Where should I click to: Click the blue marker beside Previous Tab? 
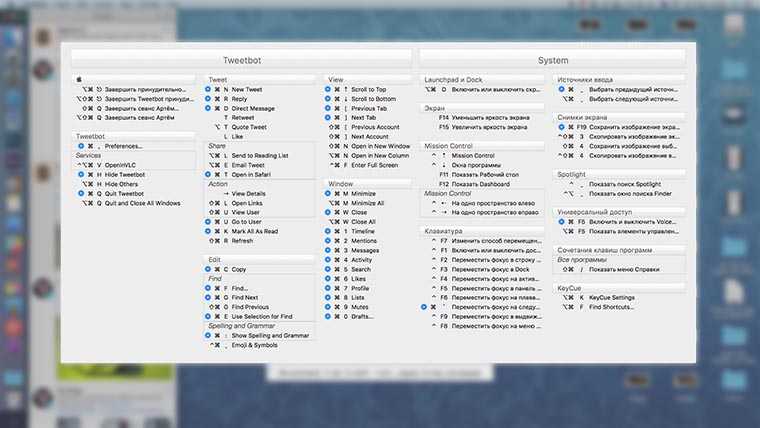click(x=328, y=108)
